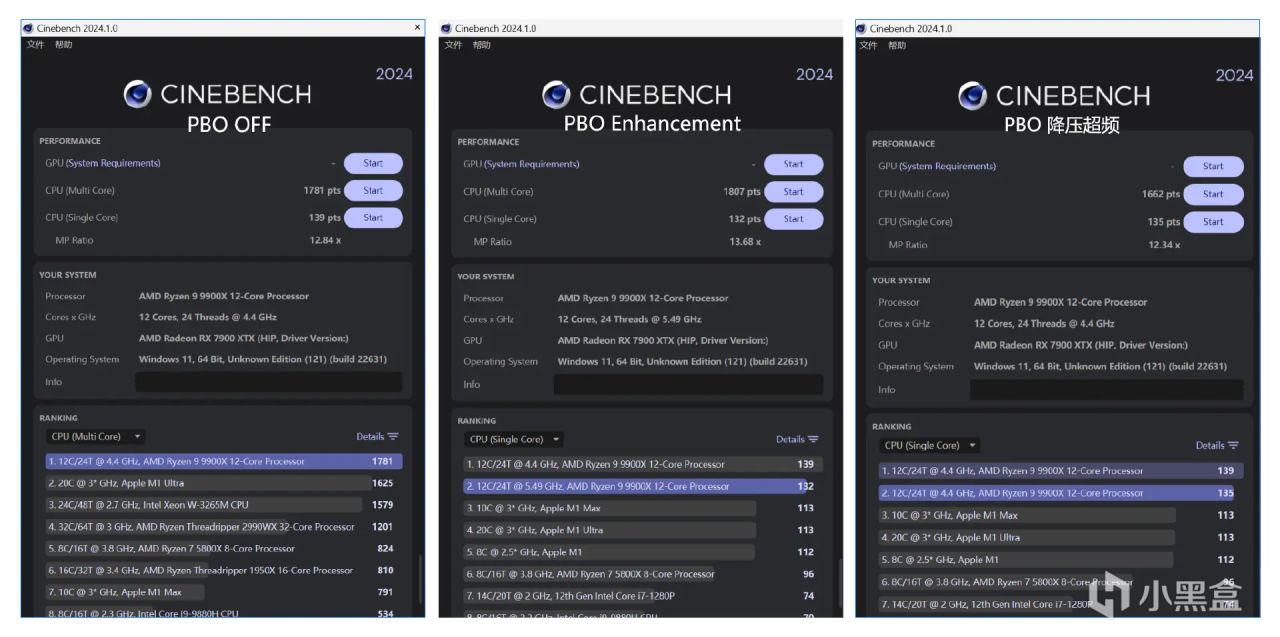Viewport: 1280px width, 637px height.
Task: Open 帮助 menu in PBO Enhancement window
Action: [x=482, y=45]
